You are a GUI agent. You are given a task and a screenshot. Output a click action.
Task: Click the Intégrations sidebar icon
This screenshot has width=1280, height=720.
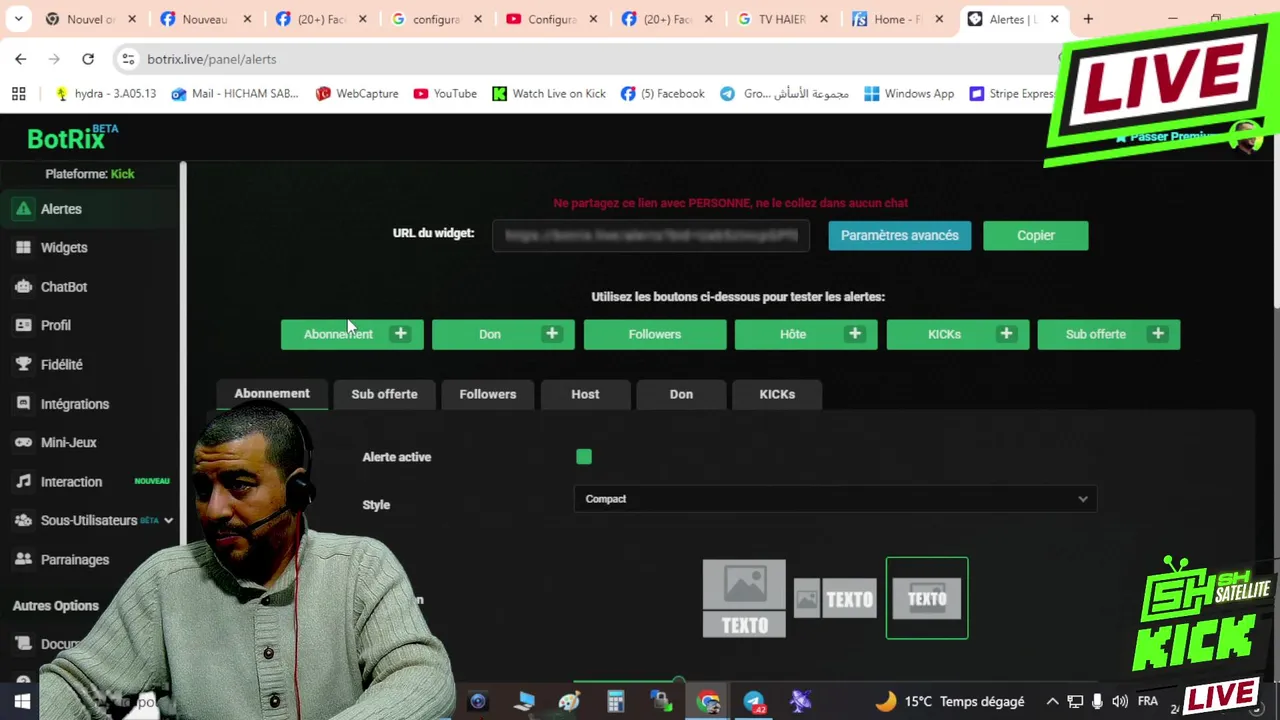22,404
